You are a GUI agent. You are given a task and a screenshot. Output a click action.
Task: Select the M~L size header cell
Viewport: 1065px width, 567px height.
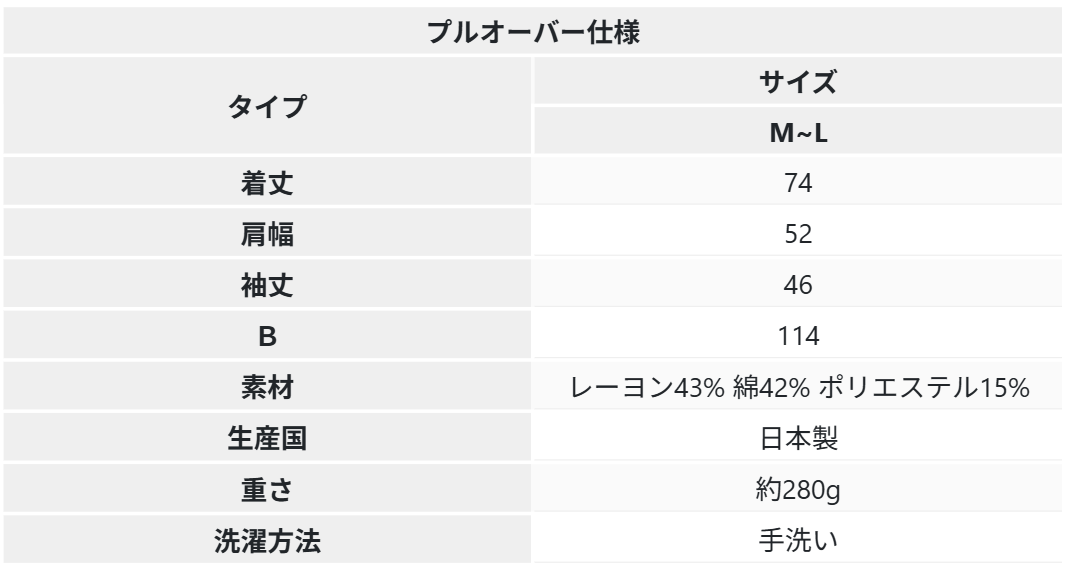[798, 133]
